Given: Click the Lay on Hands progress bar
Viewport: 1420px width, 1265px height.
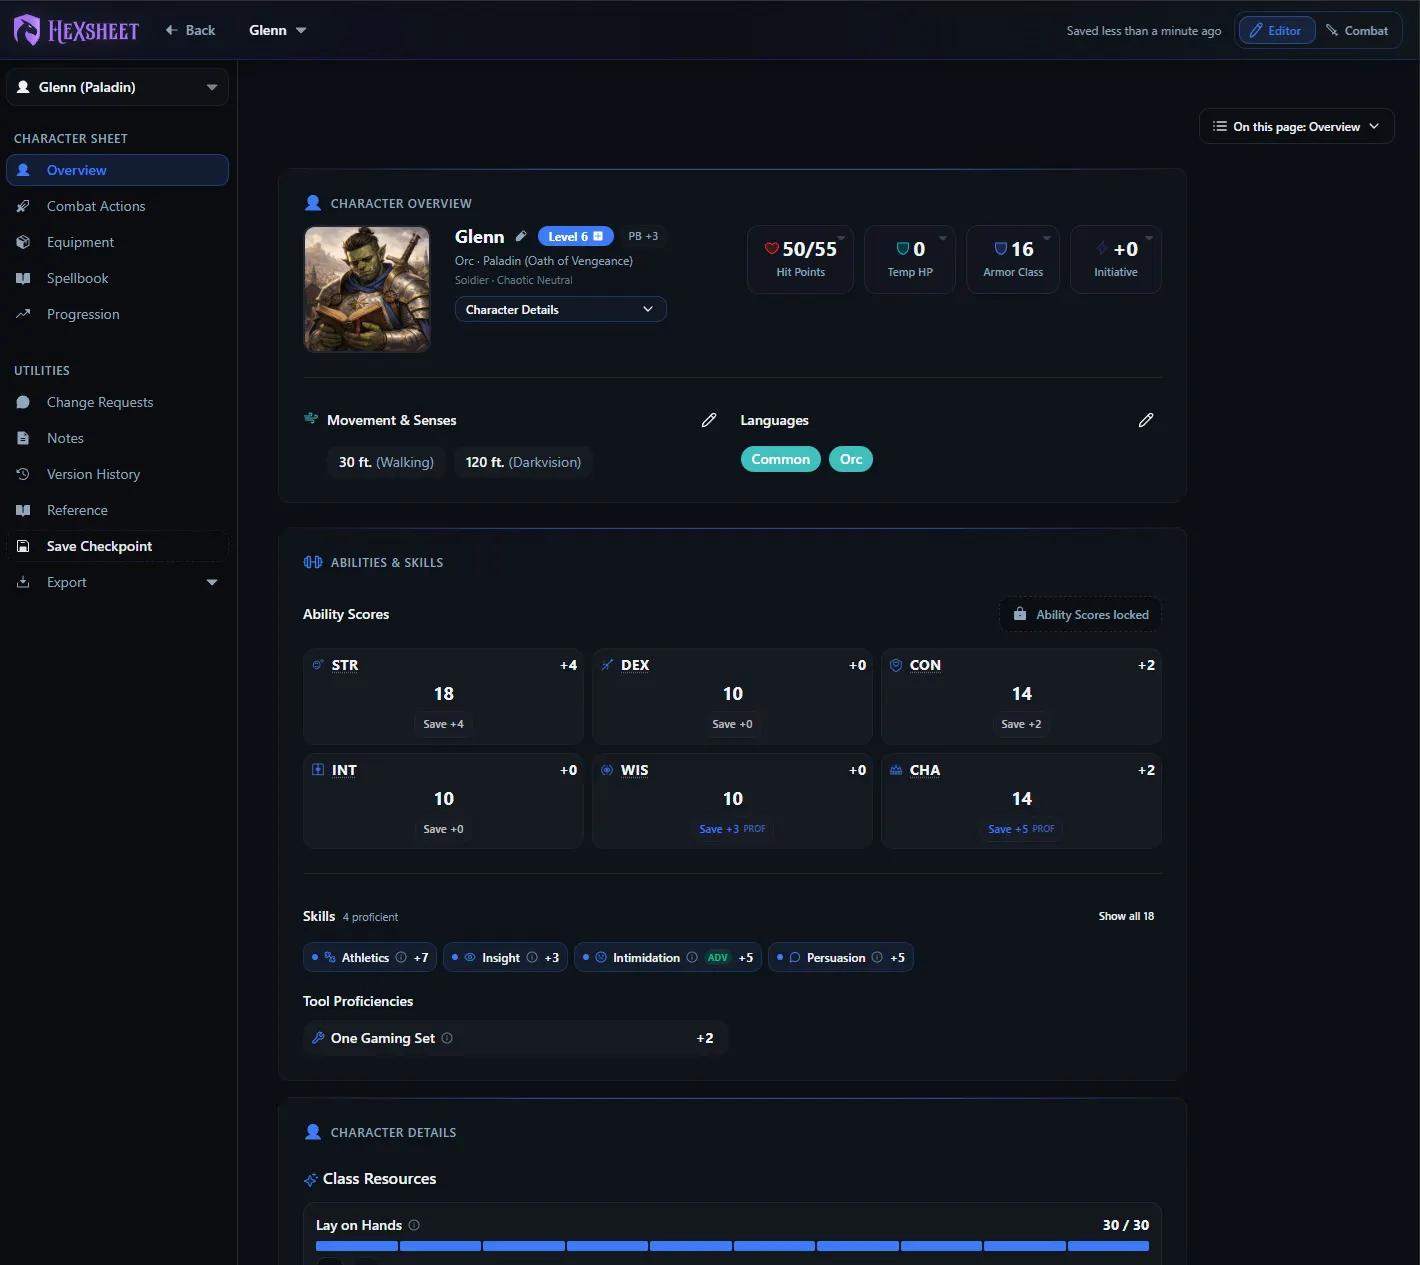Looking at the screenshot, I should 732,1246.
